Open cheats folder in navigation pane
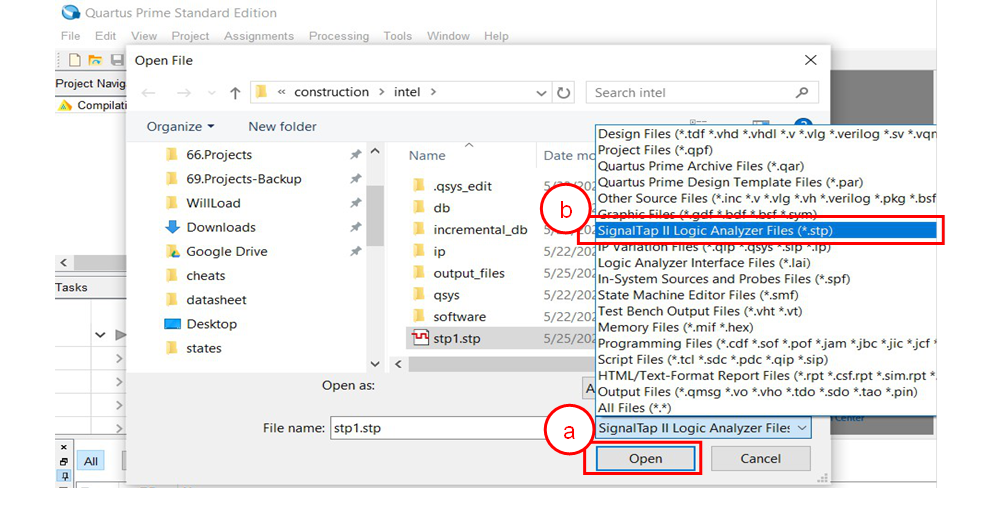The image size is (1000, 513). [x=205, y=276]
